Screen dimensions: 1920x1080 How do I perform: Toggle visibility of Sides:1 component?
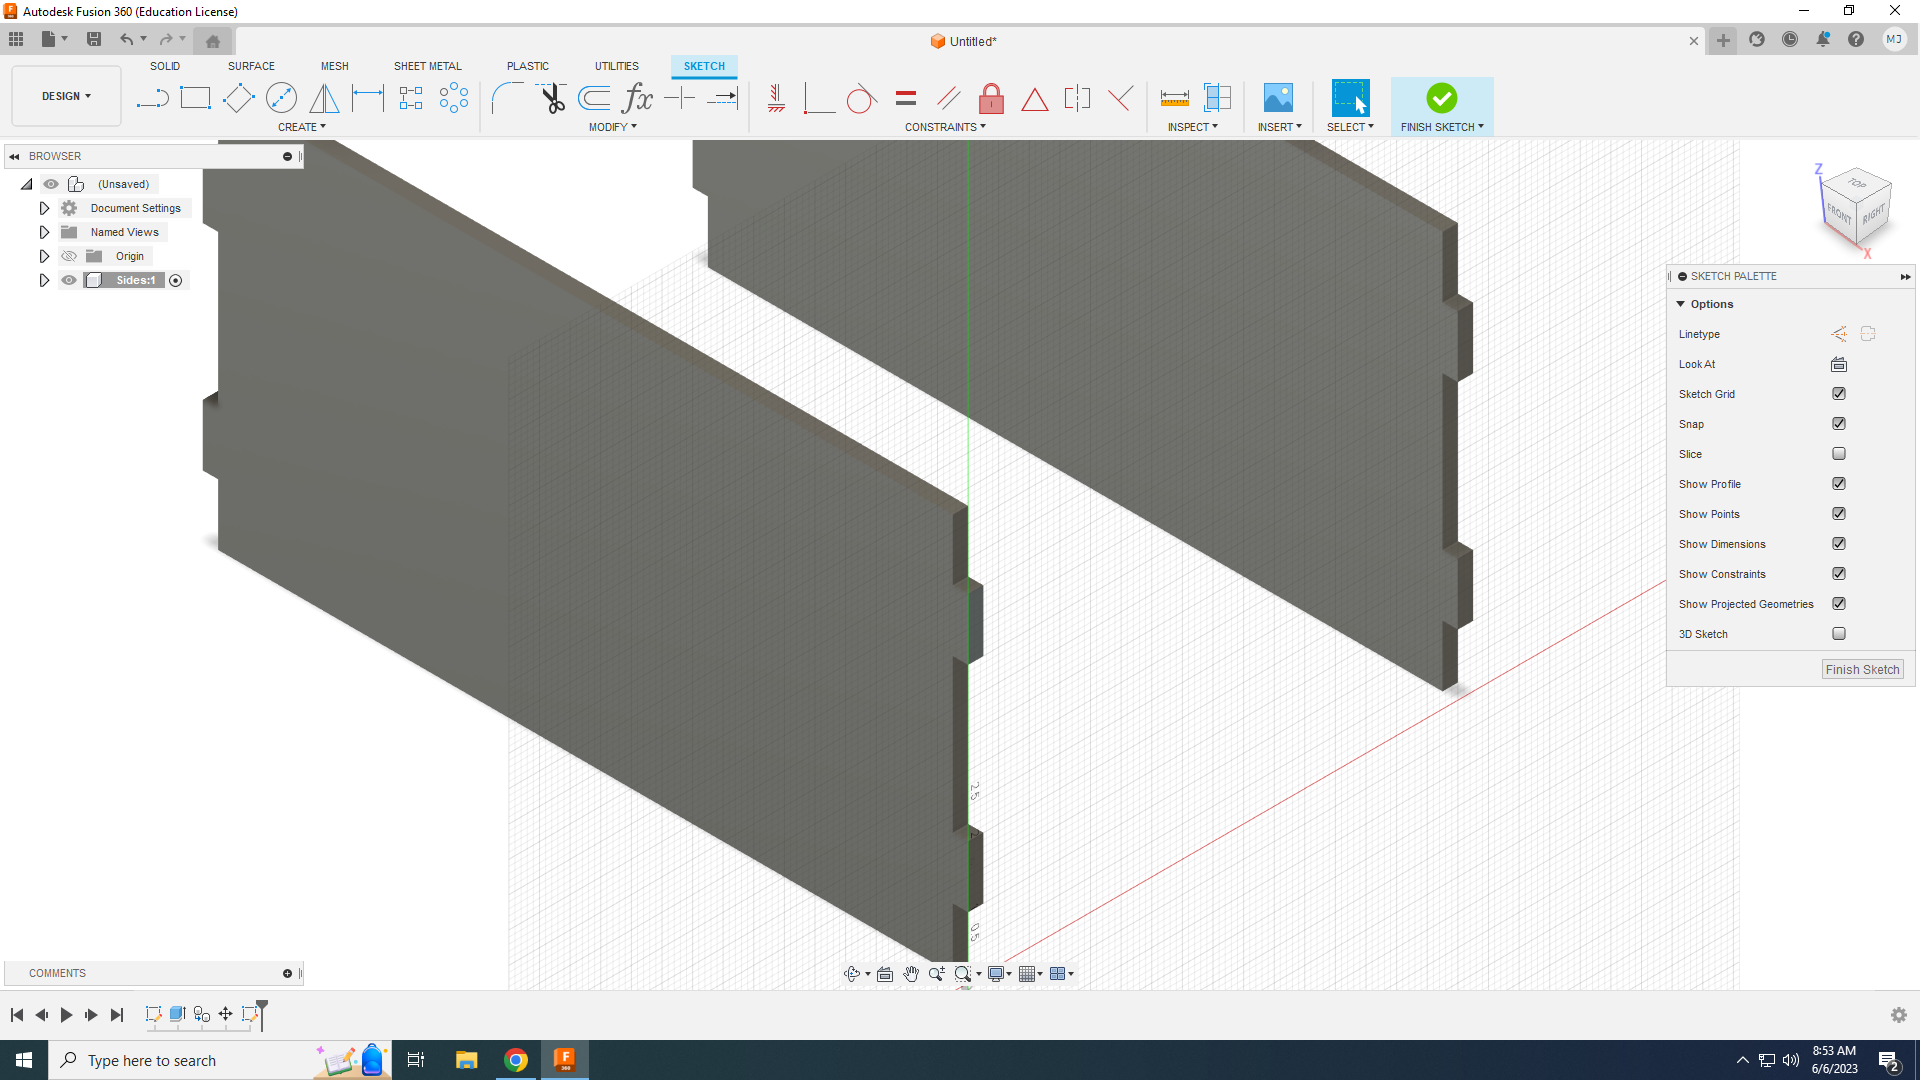coord(67,280)
